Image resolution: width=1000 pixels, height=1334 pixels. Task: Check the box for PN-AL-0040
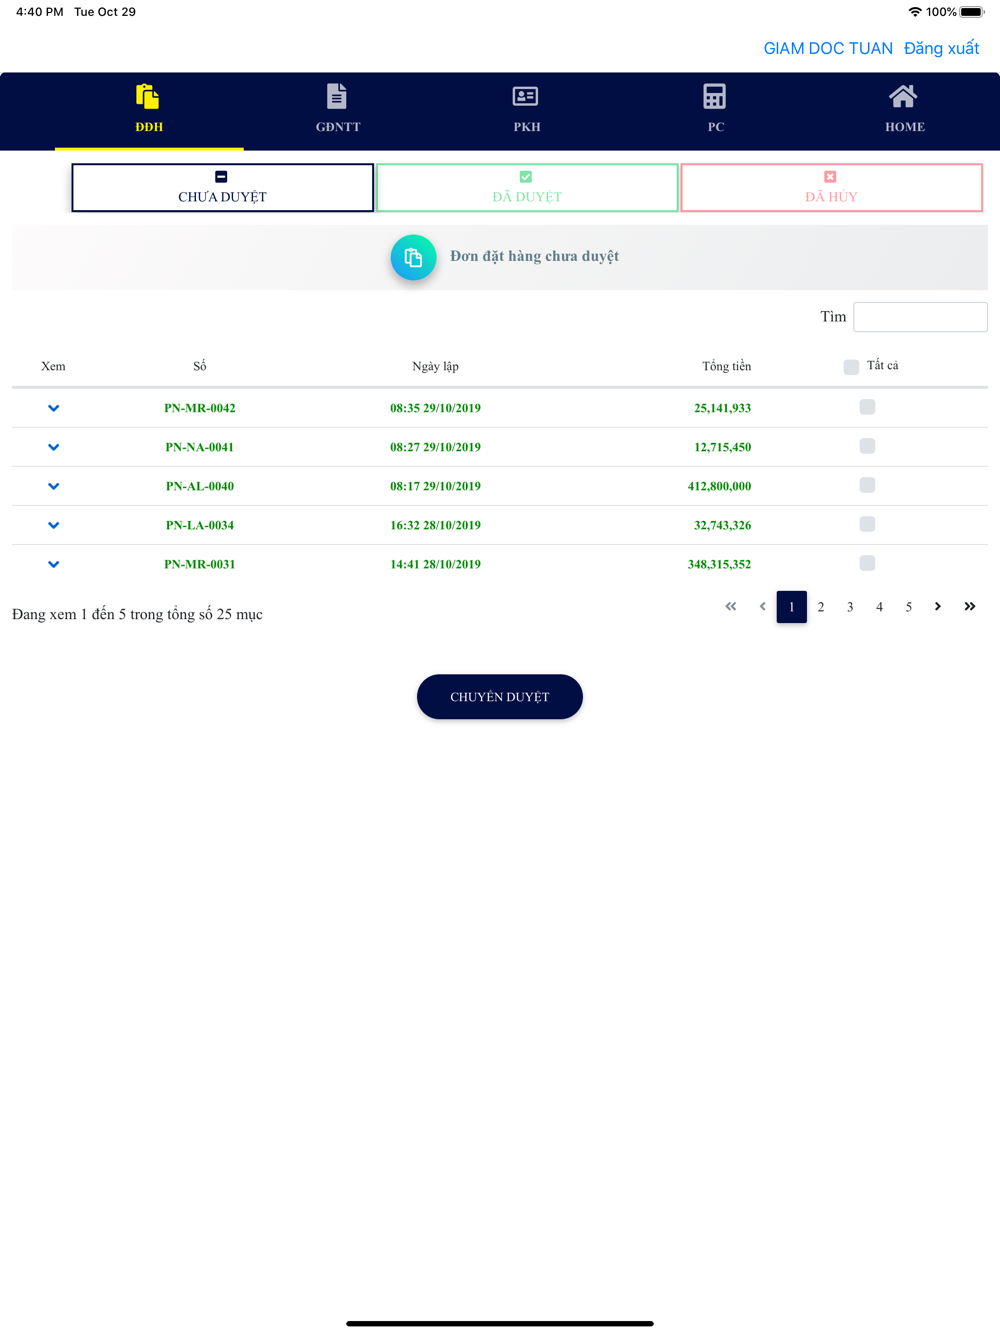867,485
